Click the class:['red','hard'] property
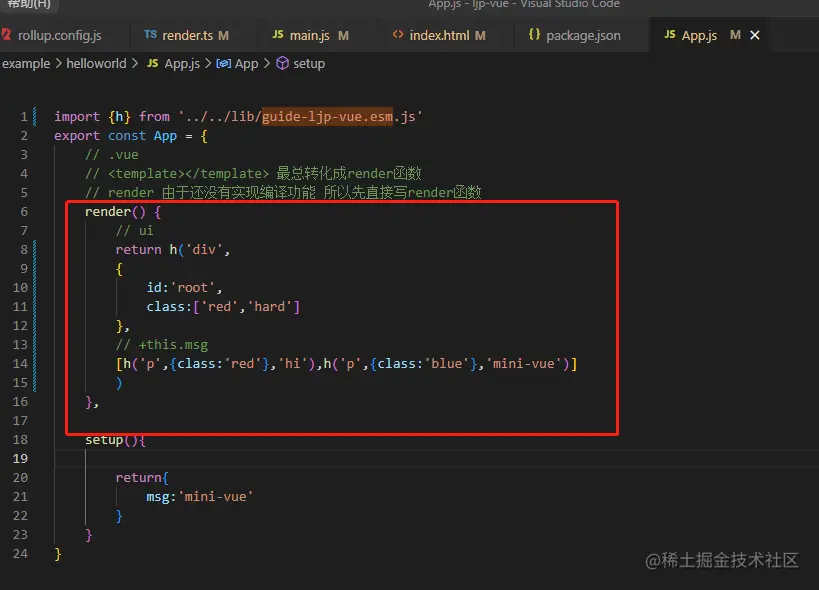 pos(223,306)
